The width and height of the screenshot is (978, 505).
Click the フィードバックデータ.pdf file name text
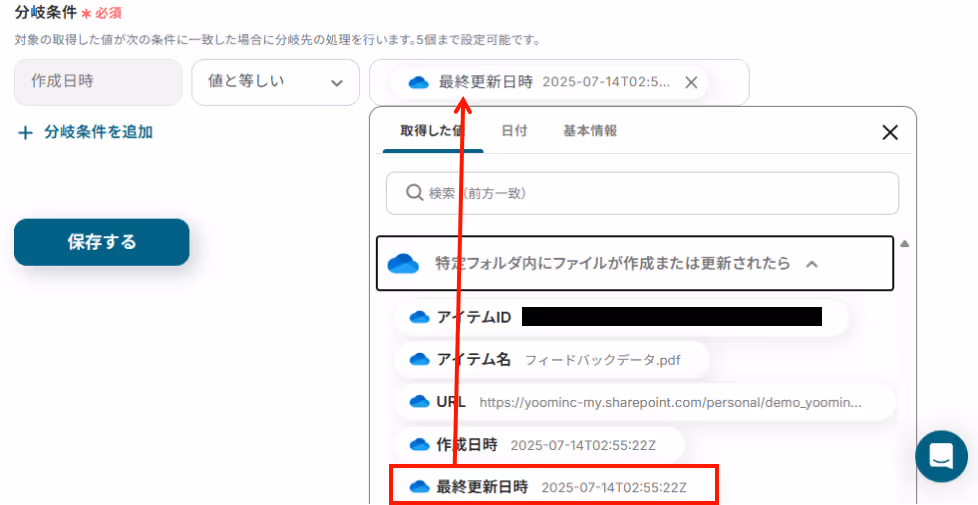[603, 360]
